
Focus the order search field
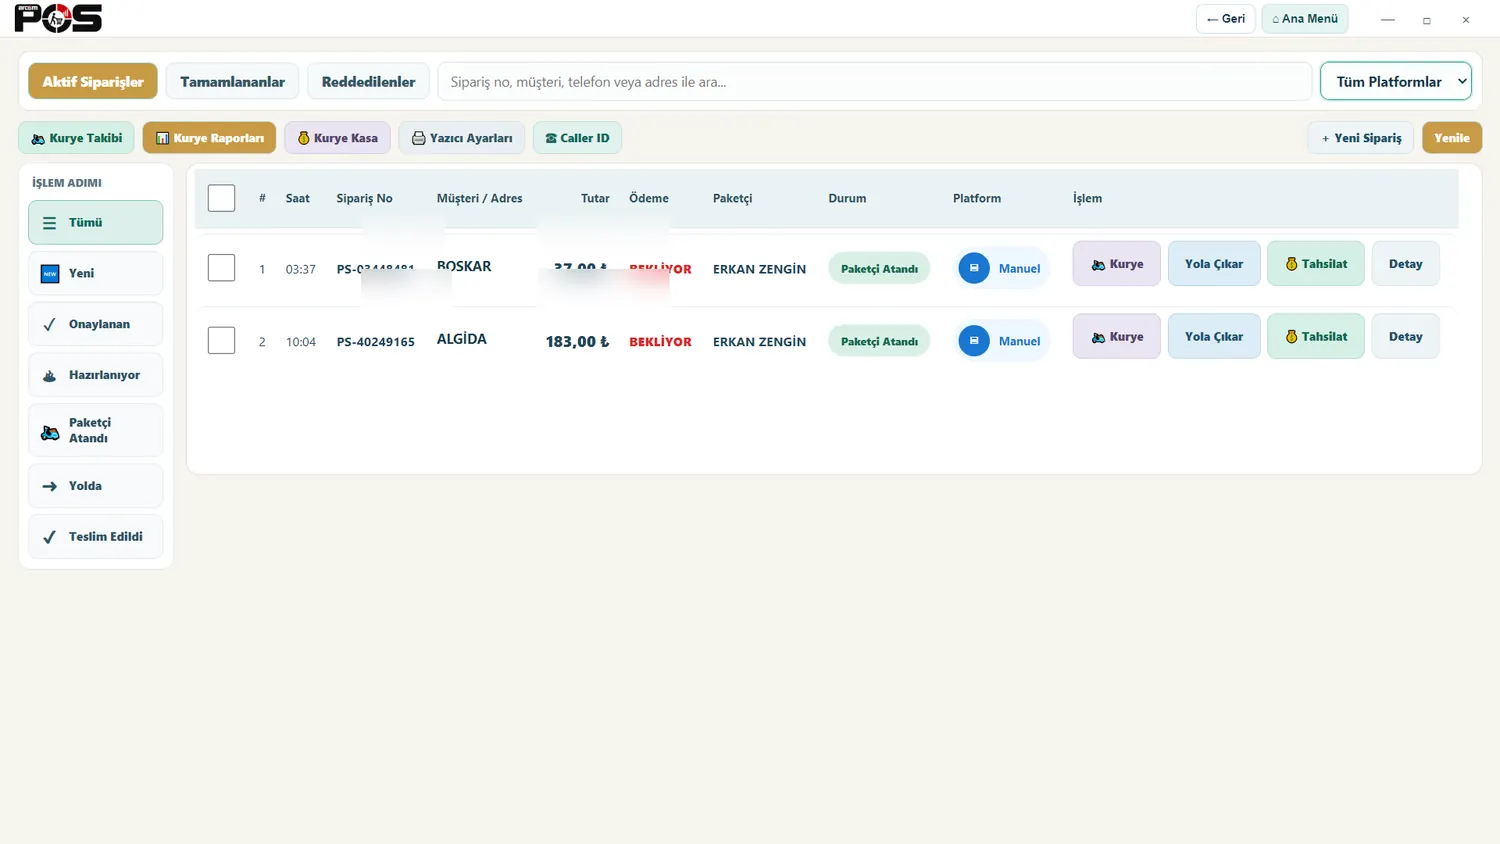(875, 82)
